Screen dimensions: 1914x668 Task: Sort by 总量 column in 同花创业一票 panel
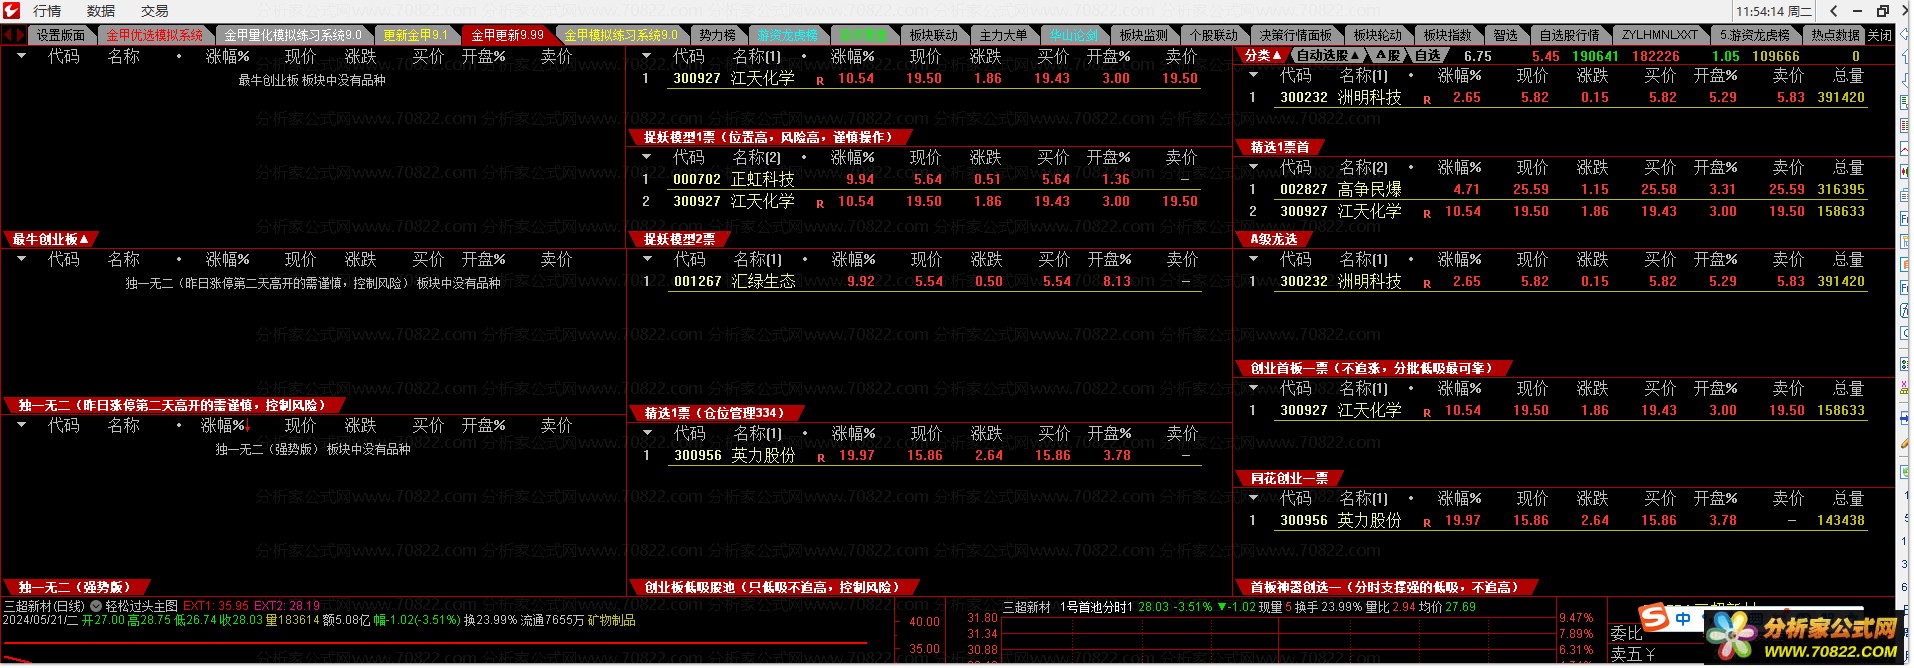1848,498
